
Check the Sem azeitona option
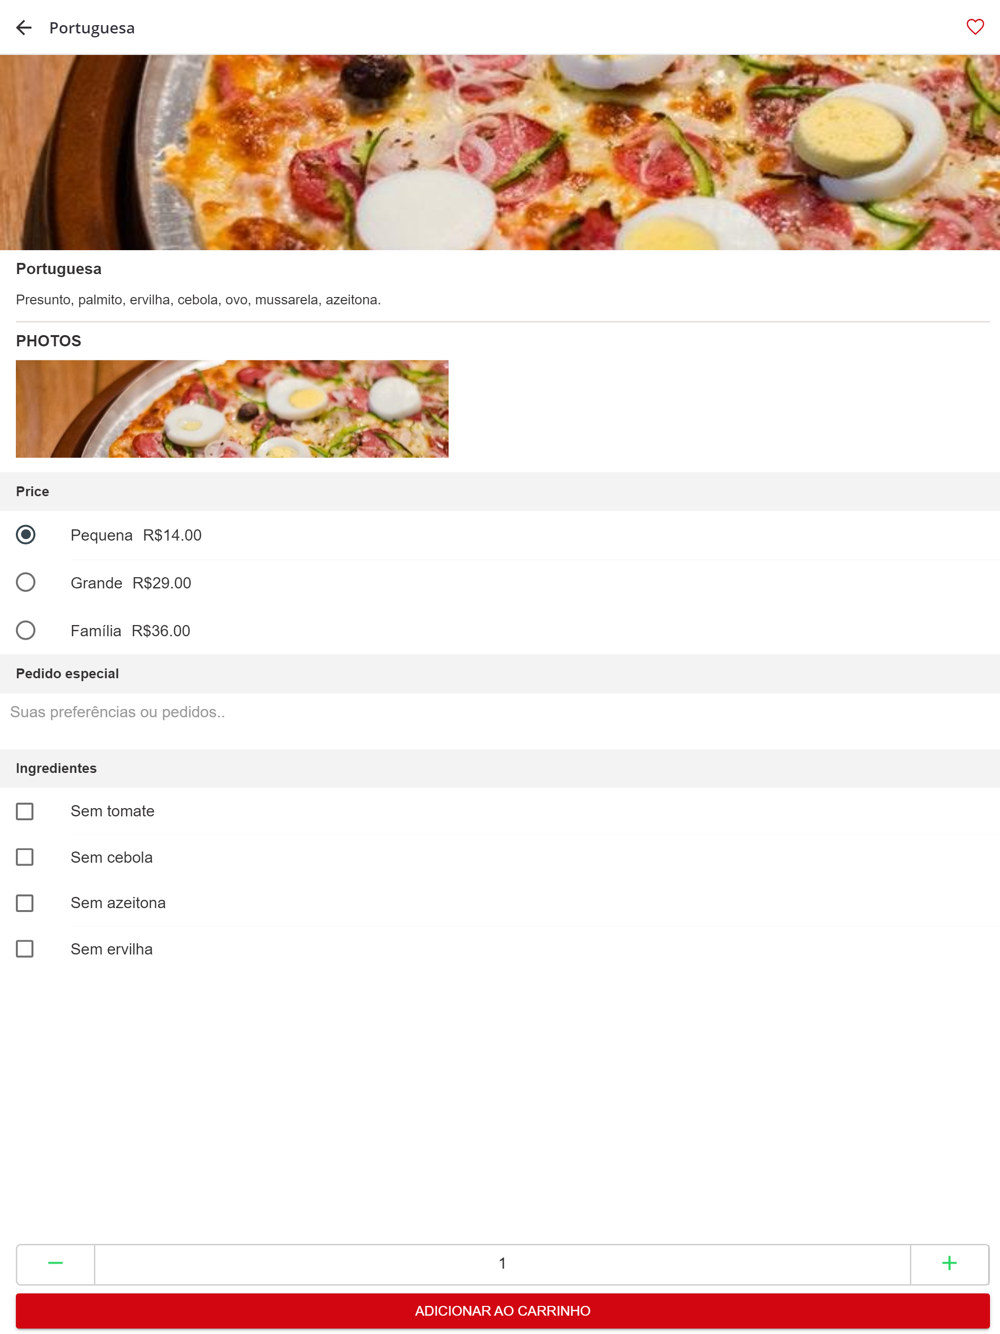25,903
